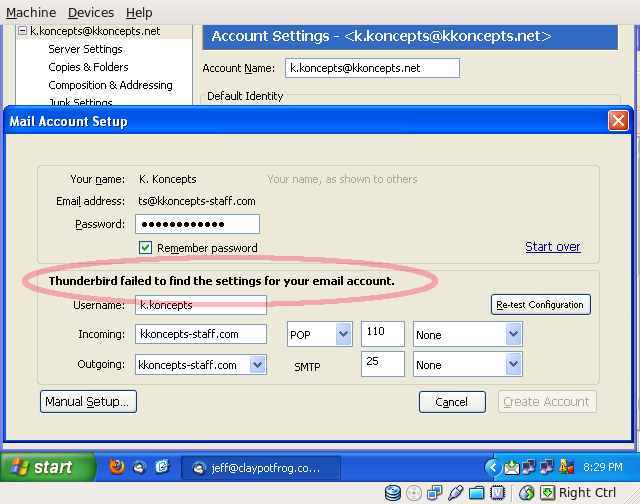The image size is (640, 504).
Task: Click the Manual Setup... button
Action: 88,402
